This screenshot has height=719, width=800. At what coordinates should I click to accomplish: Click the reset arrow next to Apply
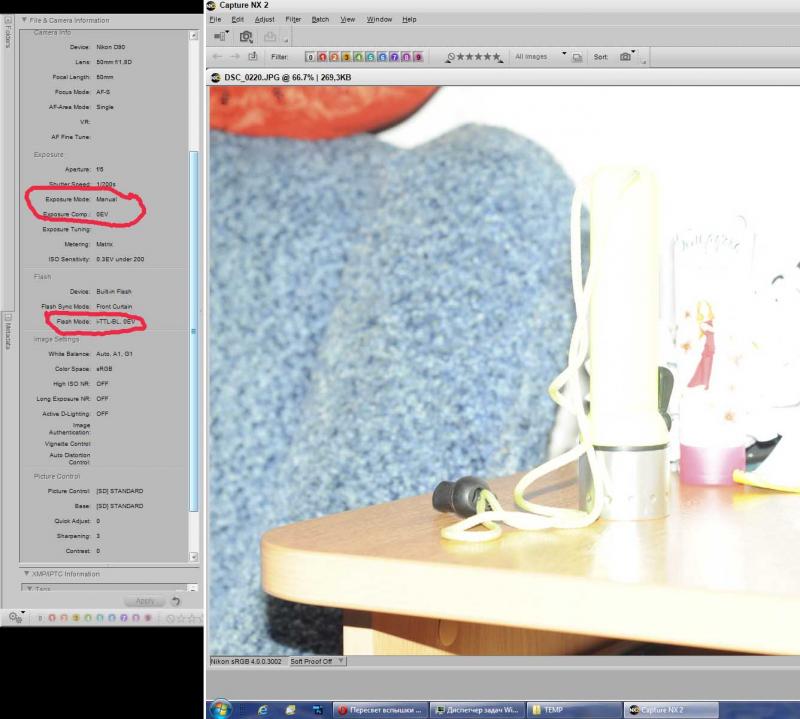(x=176, y=601)
